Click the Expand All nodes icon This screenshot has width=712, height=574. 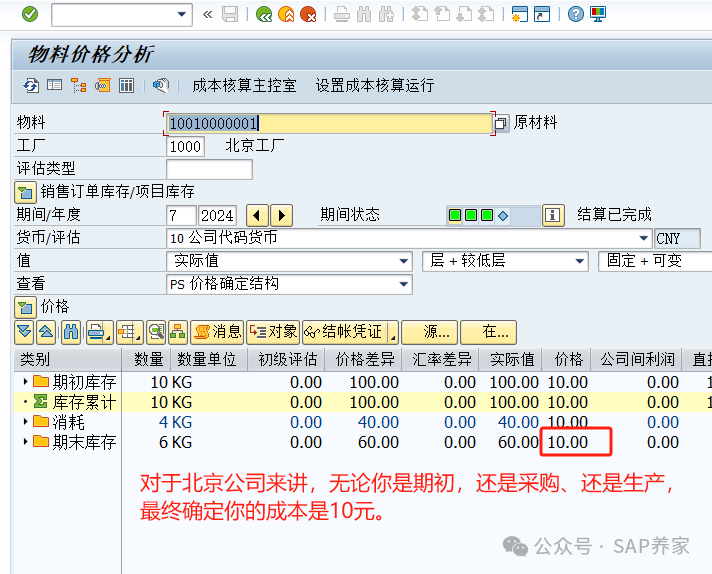click(x=24, y=332)
